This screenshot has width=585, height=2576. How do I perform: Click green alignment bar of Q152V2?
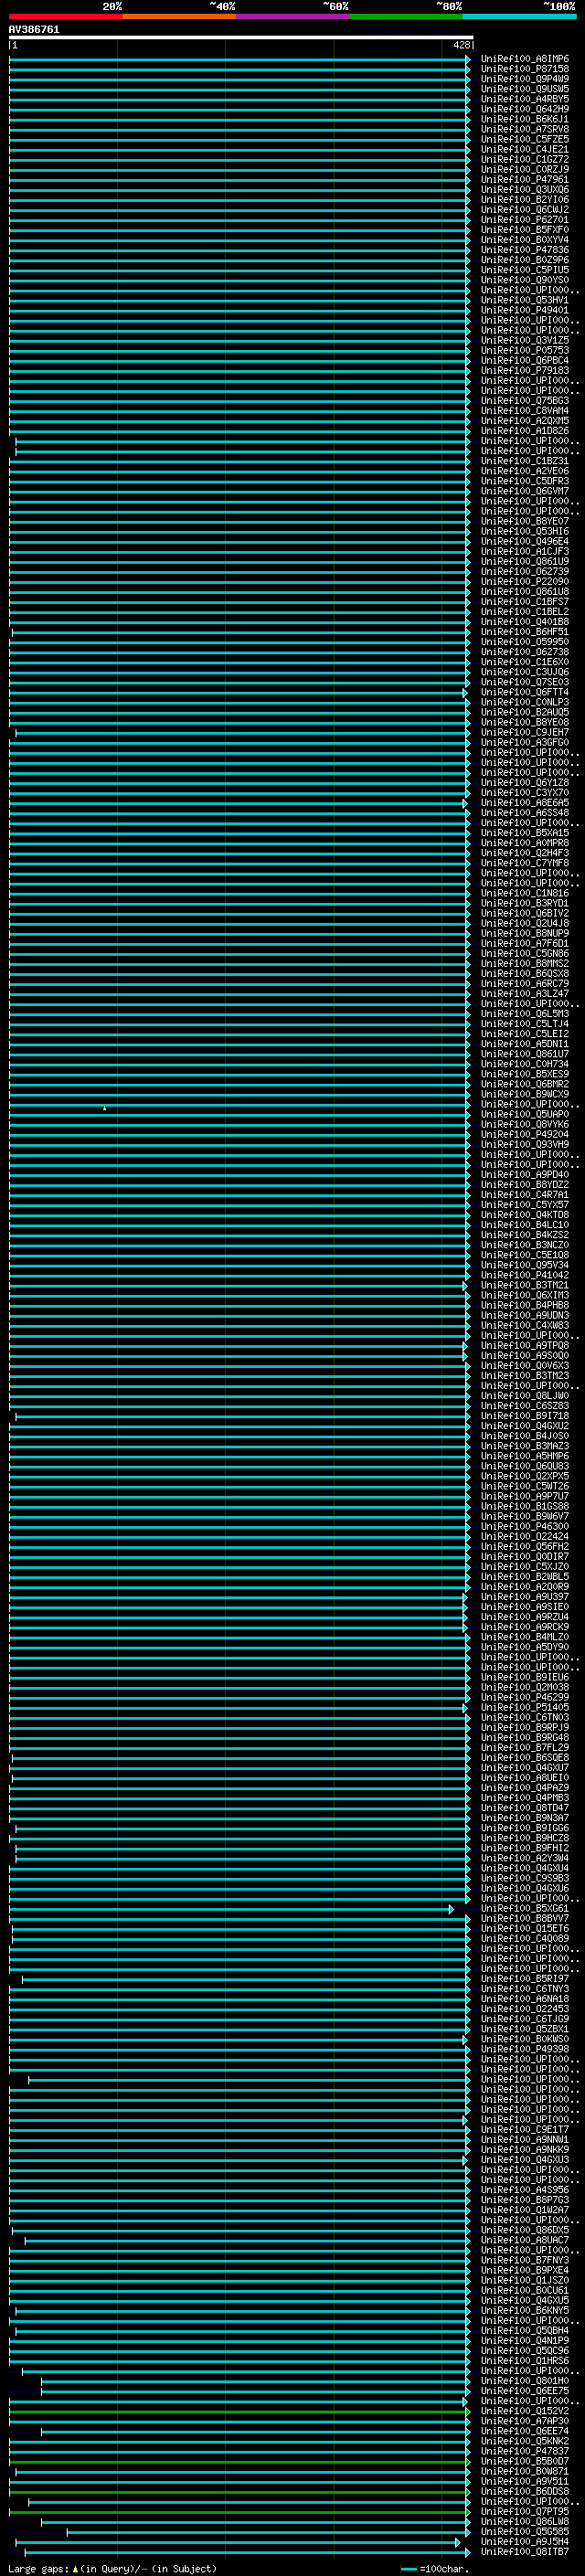coord(239,2411)
